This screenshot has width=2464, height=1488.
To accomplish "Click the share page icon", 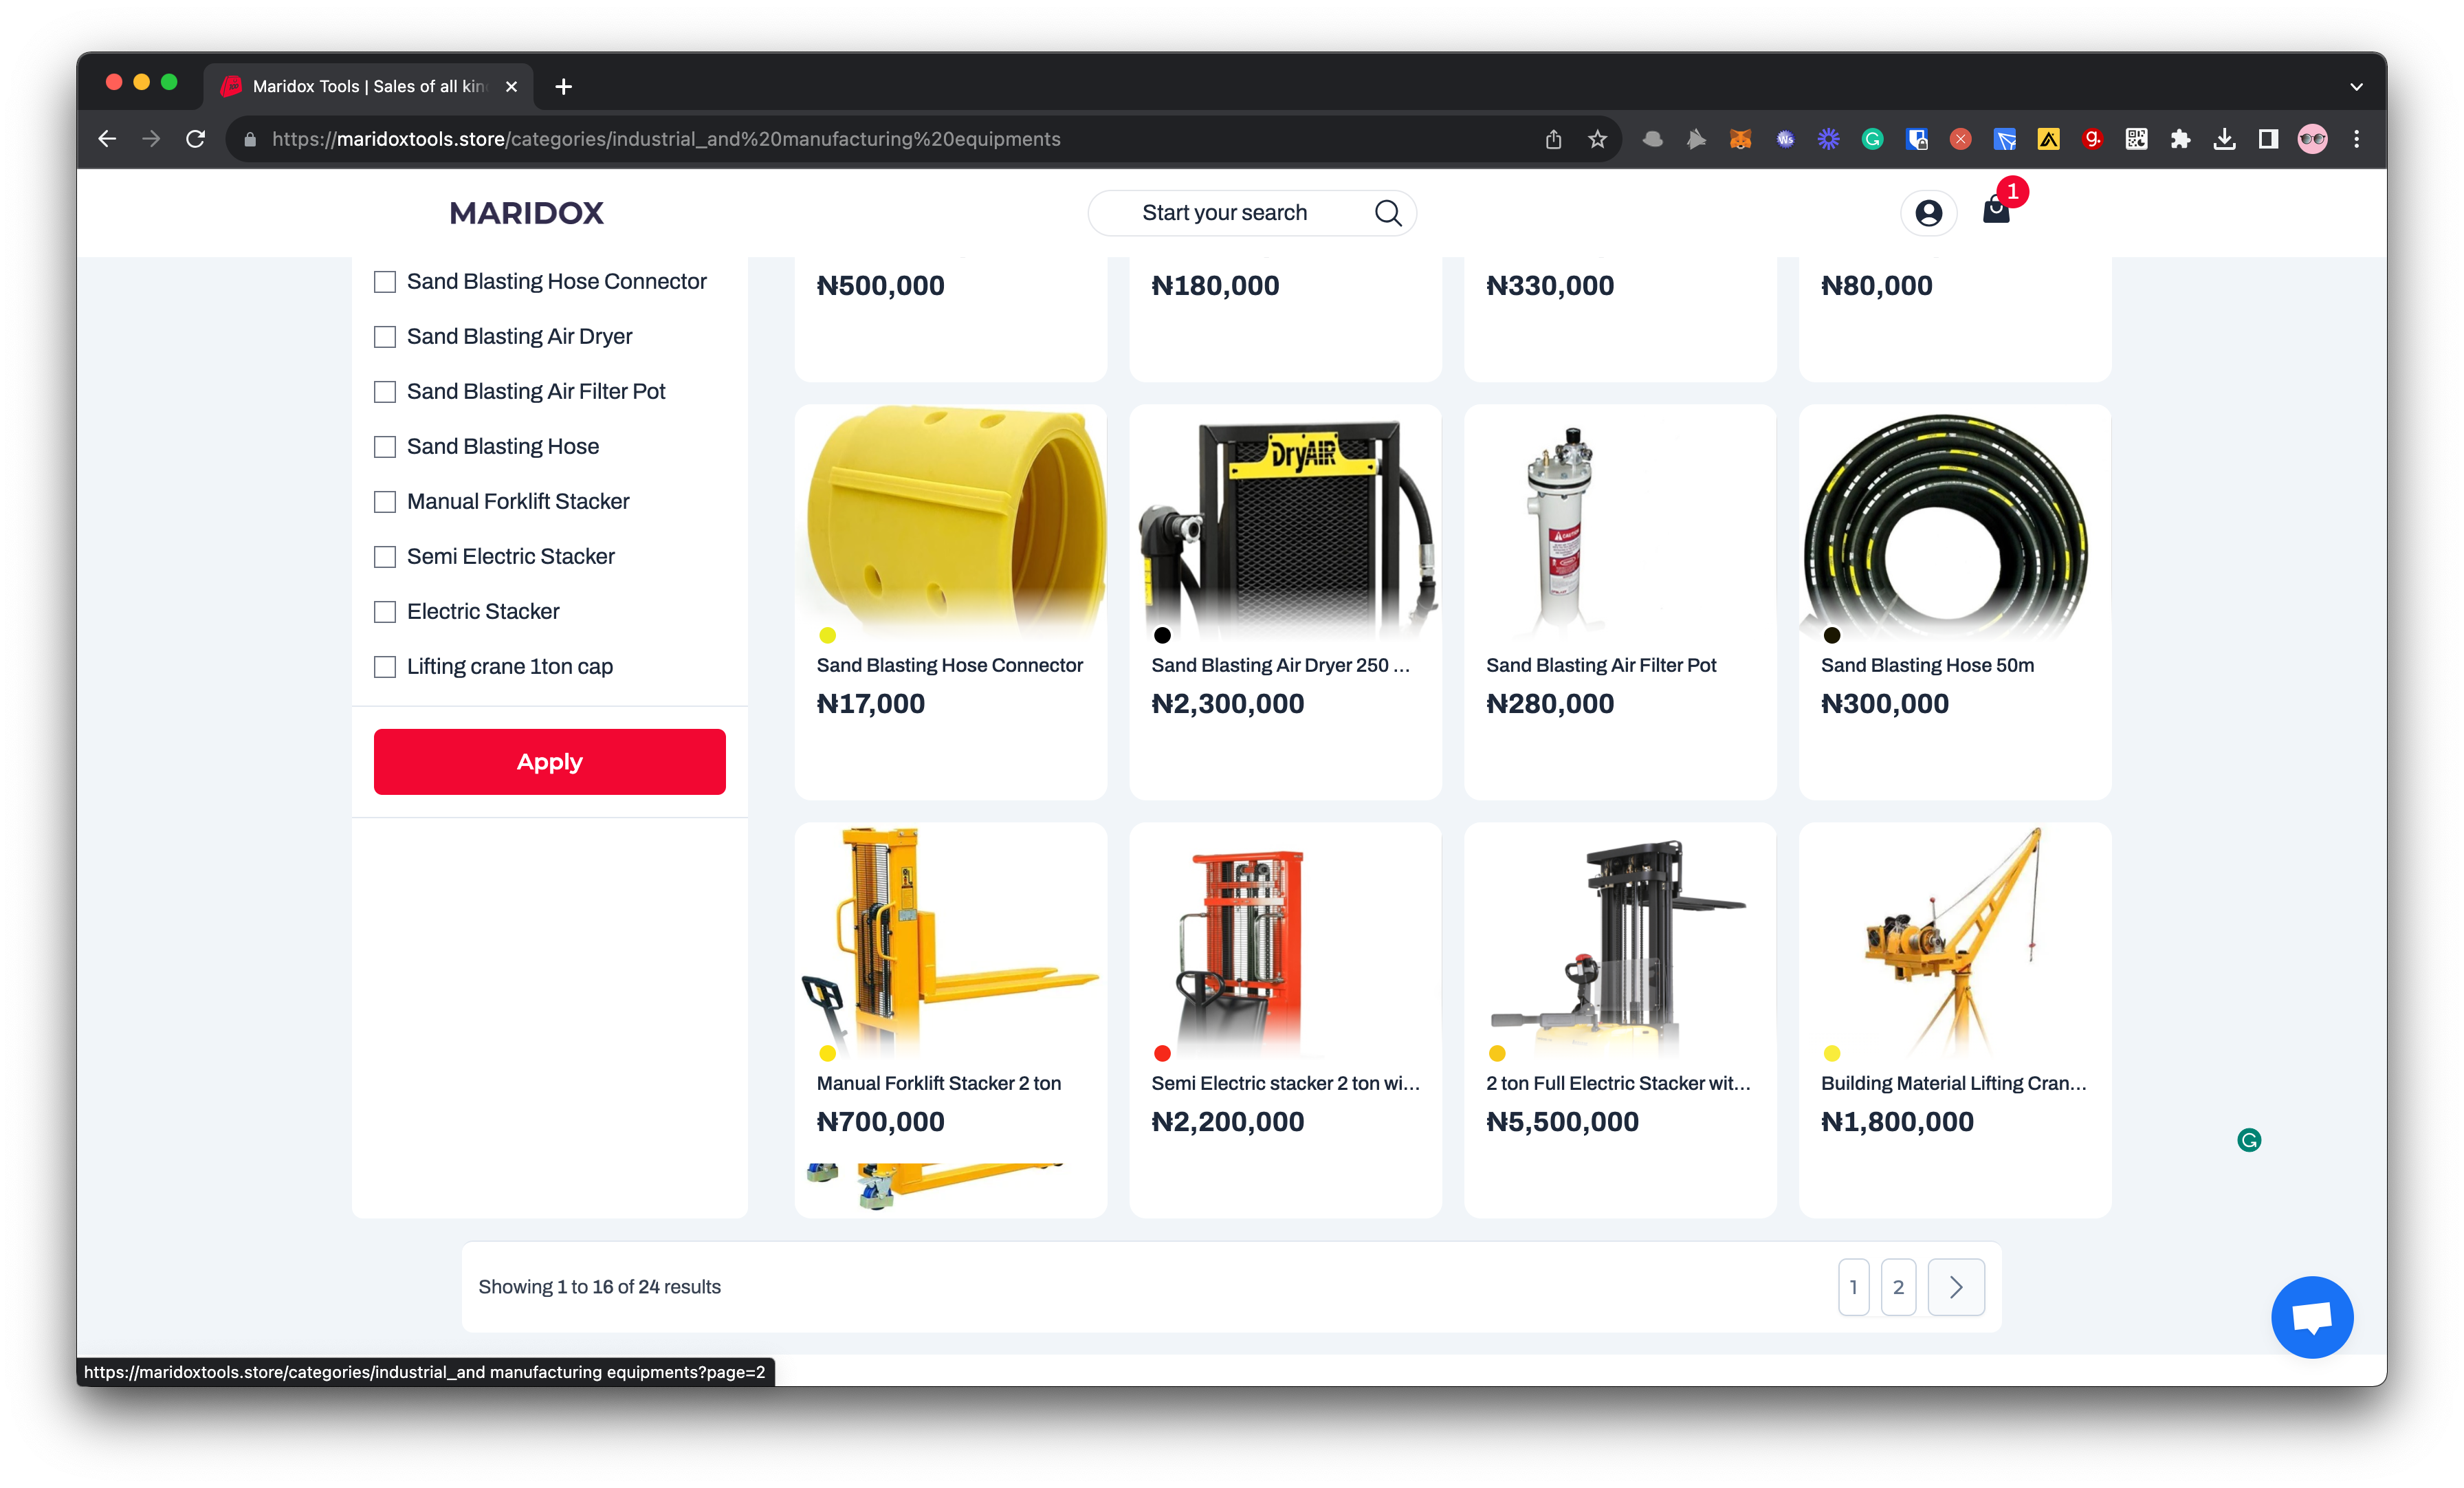I will click(x=1553, y=139).
